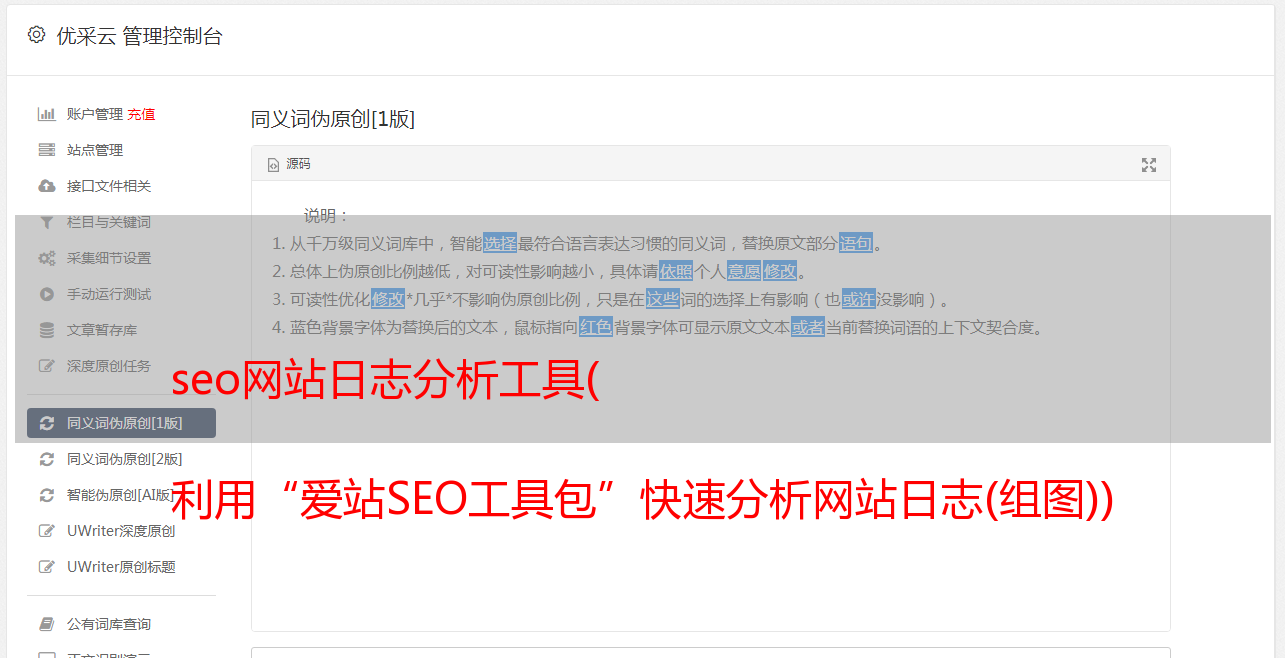Go to UWriter深度原创 page

point(121,531)
